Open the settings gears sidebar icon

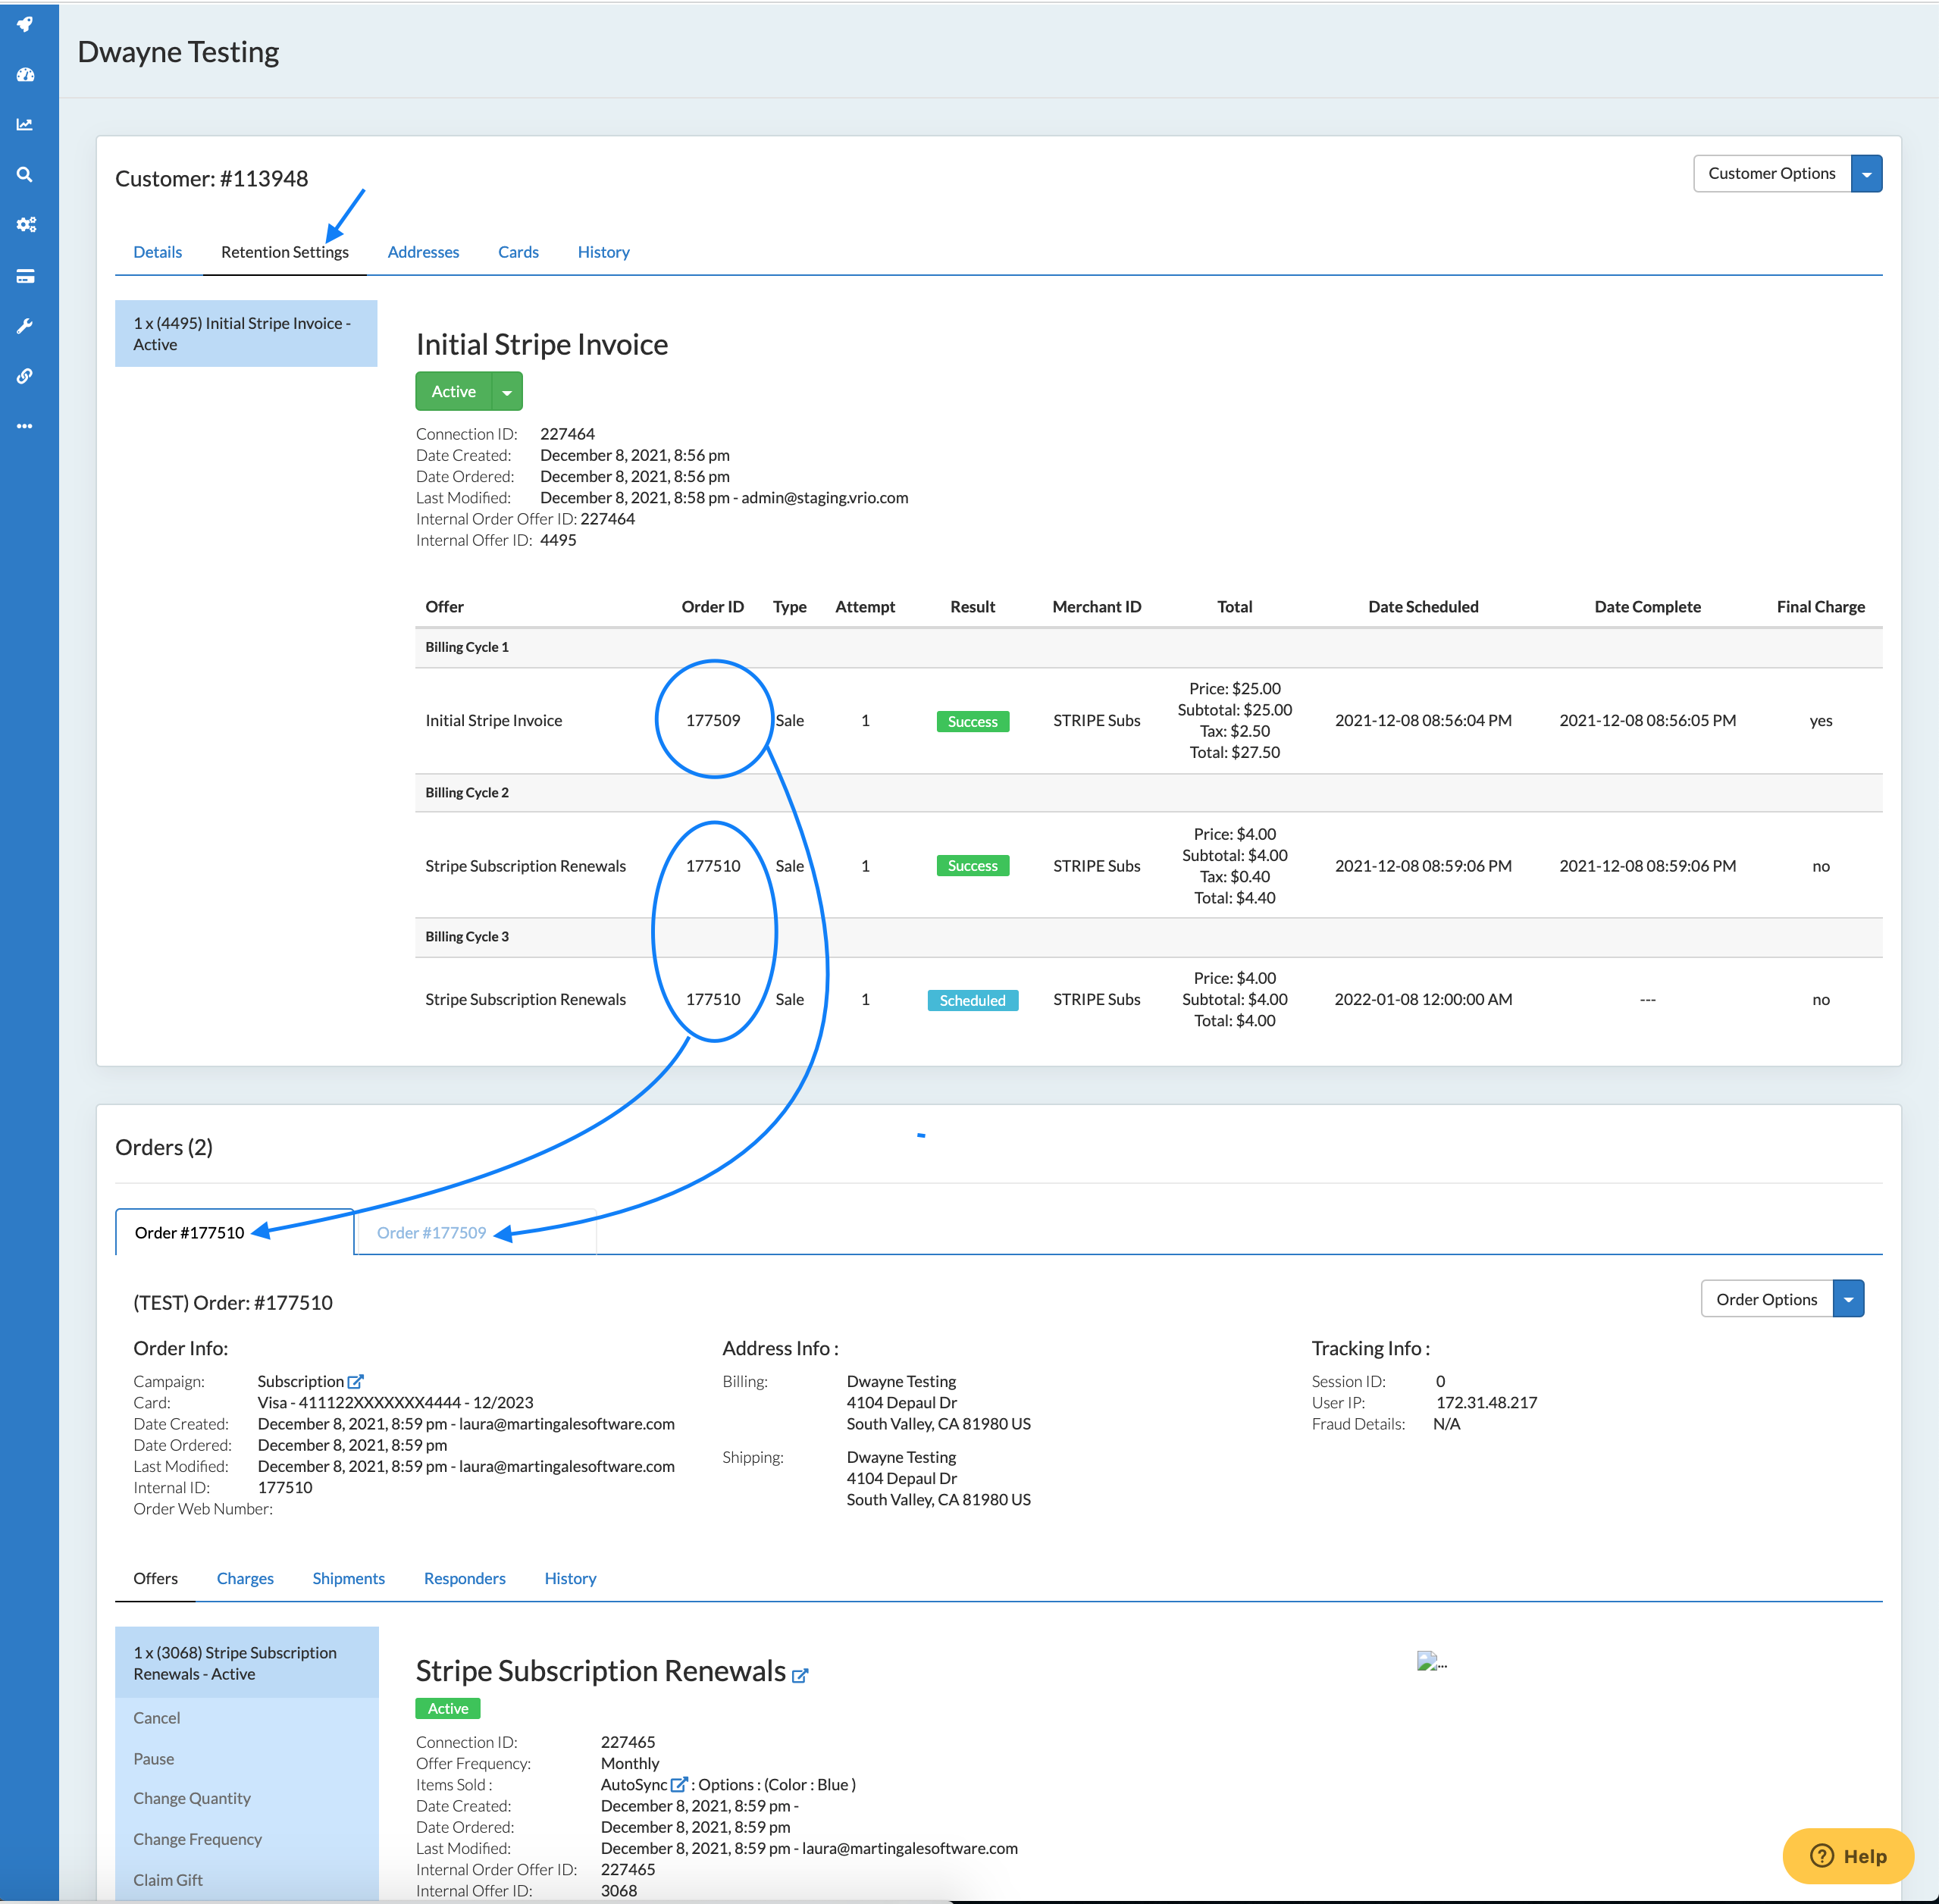point(25,225)
